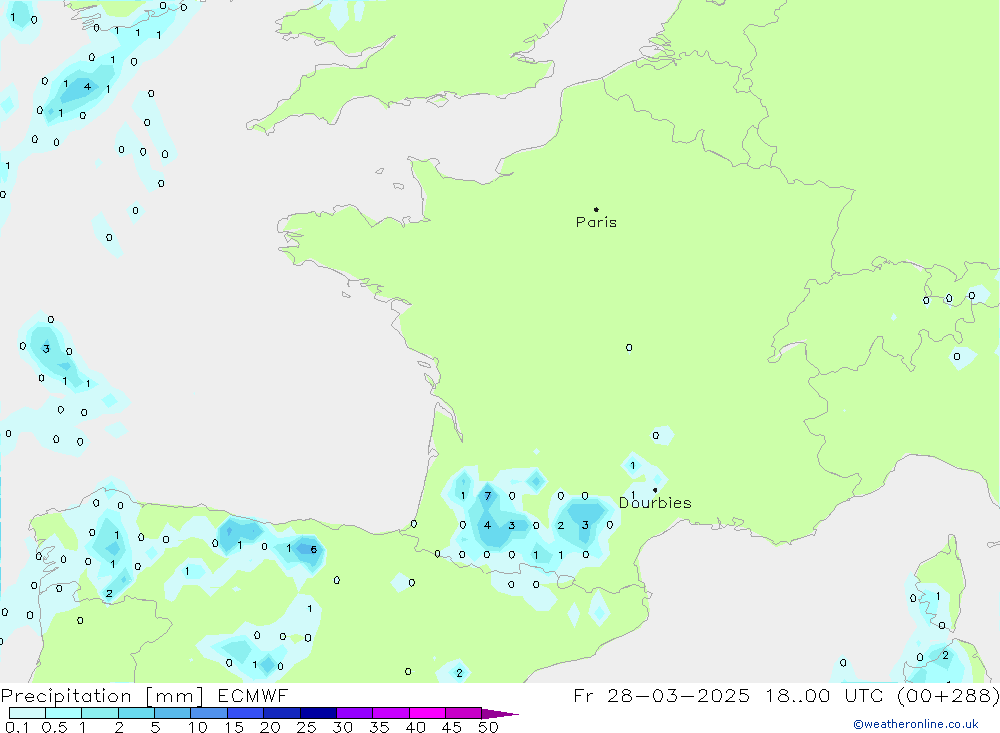Click the Dourbies location dot marker
Image resolution: width=1000 pixels, height=733 pixels.
[x=655, y=490]
